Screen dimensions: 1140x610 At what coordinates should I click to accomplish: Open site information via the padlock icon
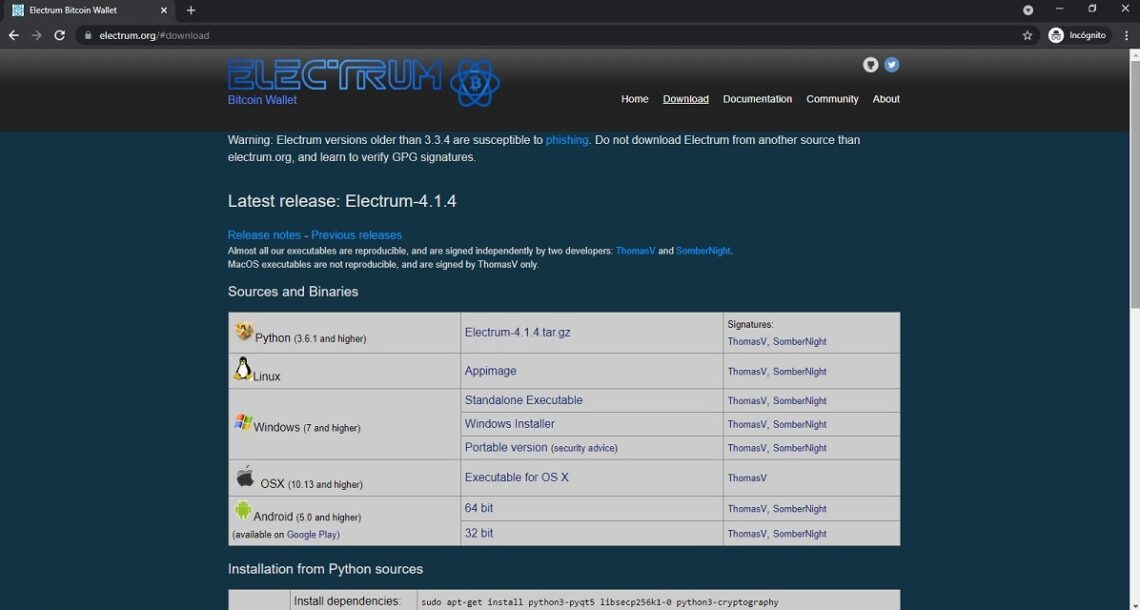coord(90,34)
